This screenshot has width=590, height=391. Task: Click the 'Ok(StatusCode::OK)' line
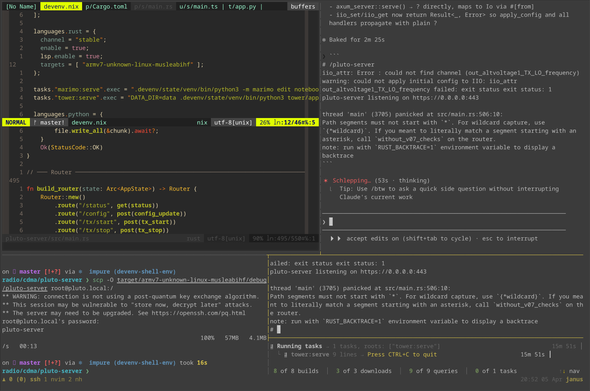[71, 147]
